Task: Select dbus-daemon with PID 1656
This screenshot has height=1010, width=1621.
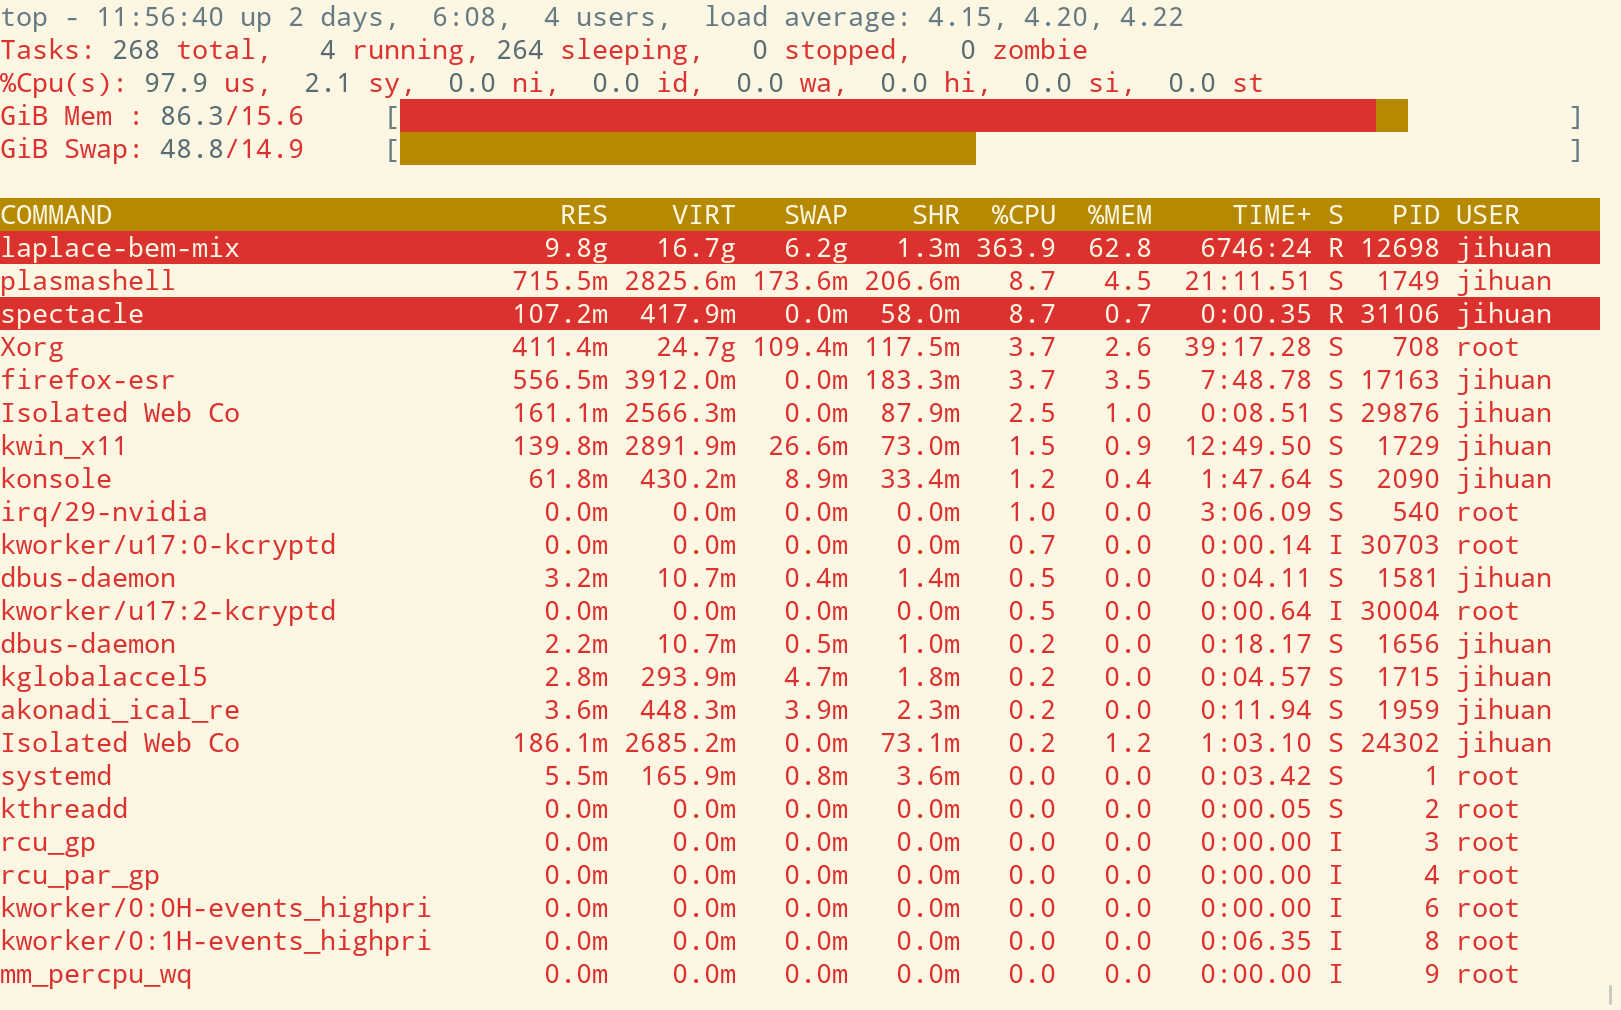Action: [x=800, y=644]
